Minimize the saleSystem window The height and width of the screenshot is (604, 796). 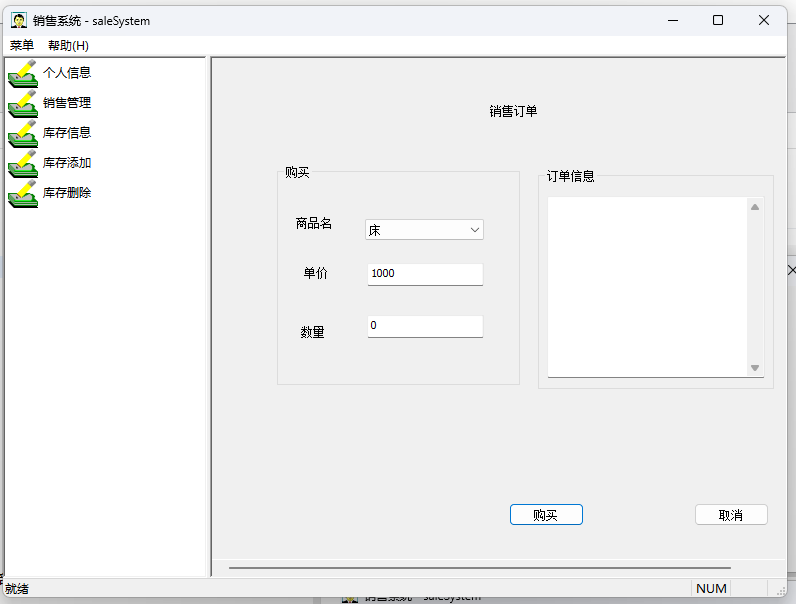(x=673, y=20)
